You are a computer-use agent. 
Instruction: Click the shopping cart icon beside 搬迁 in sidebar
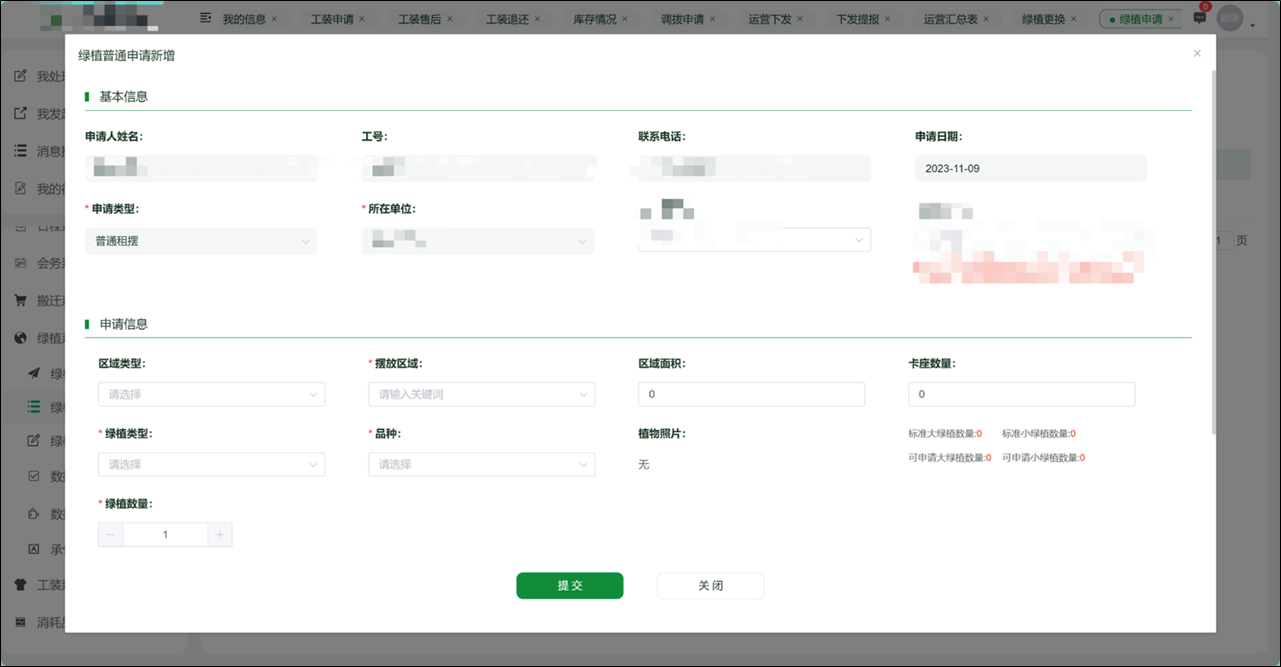[22, 299]
